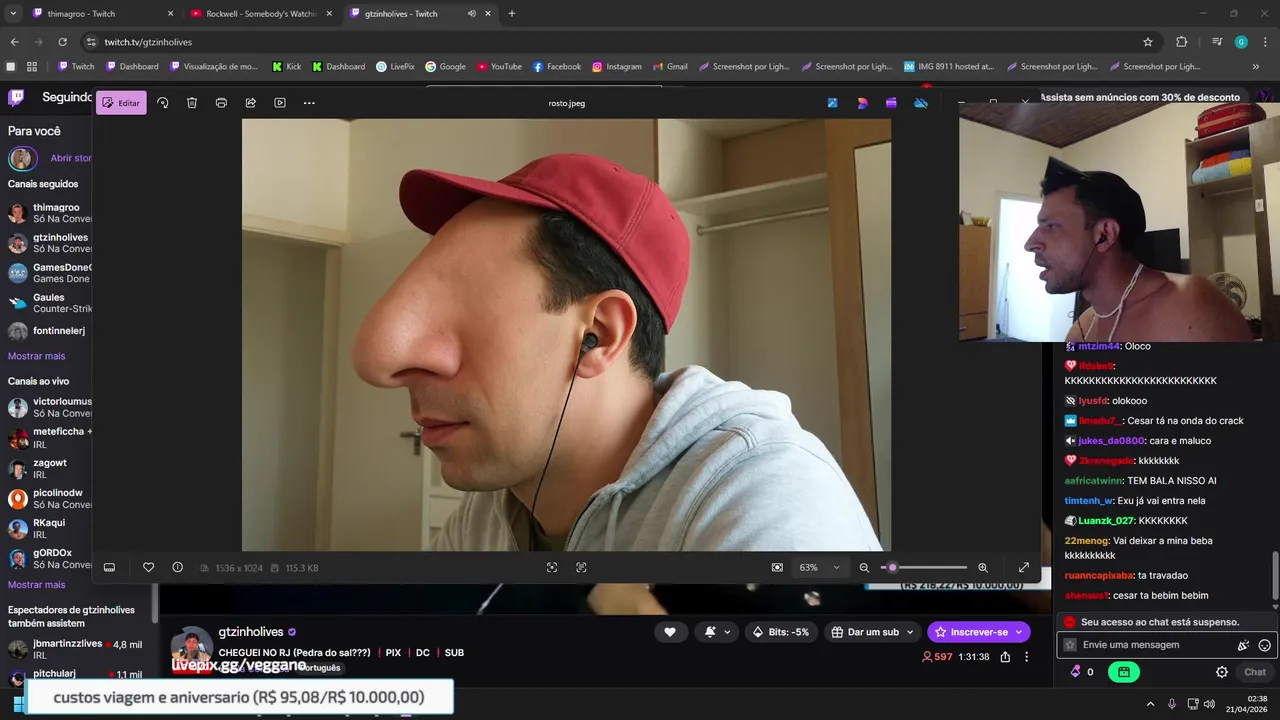
Task: Open notification bell dropdown
Action: point(717,632)
